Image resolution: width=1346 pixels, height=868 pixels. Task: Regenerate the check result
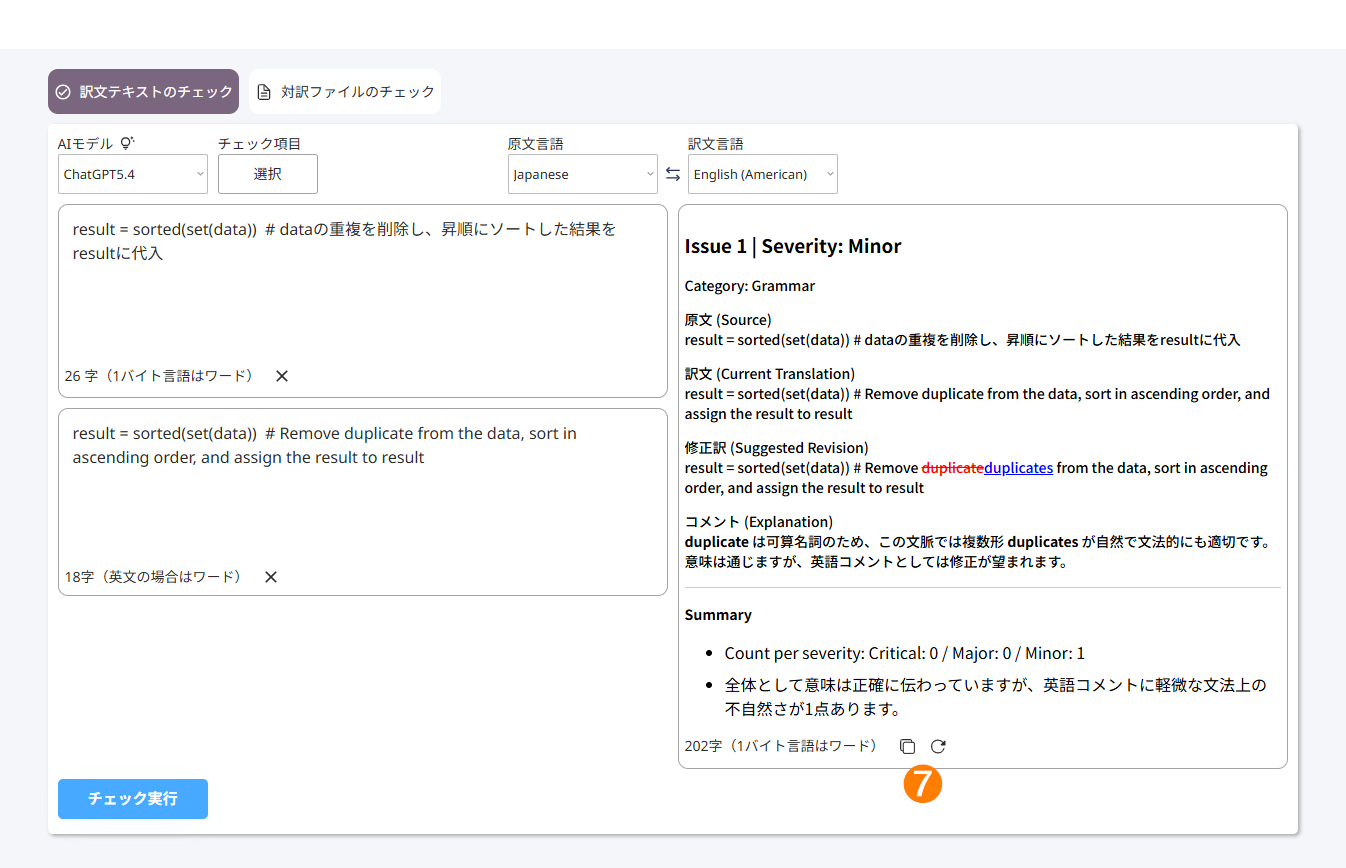coord(938,746)
